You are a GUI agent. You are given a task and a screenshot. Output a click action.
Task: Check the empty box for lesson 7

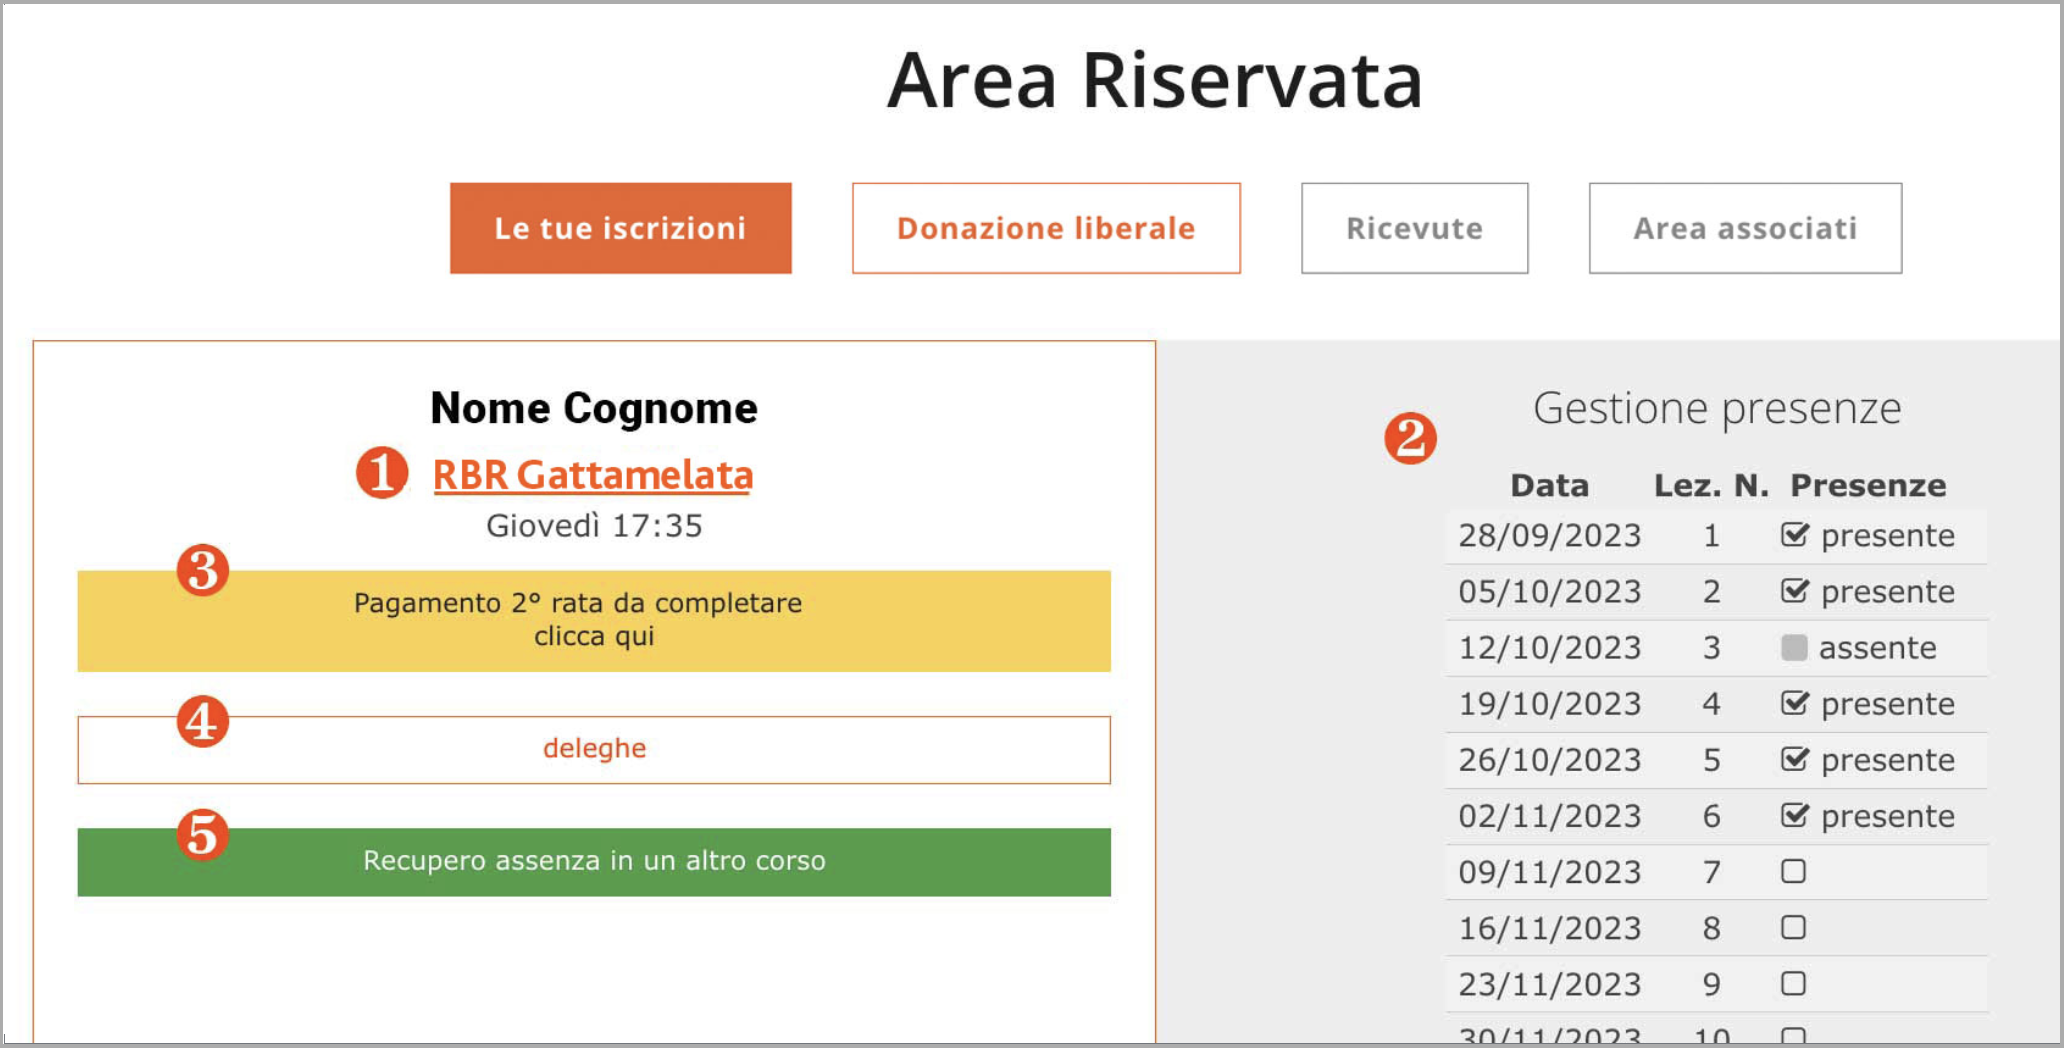1794,871
